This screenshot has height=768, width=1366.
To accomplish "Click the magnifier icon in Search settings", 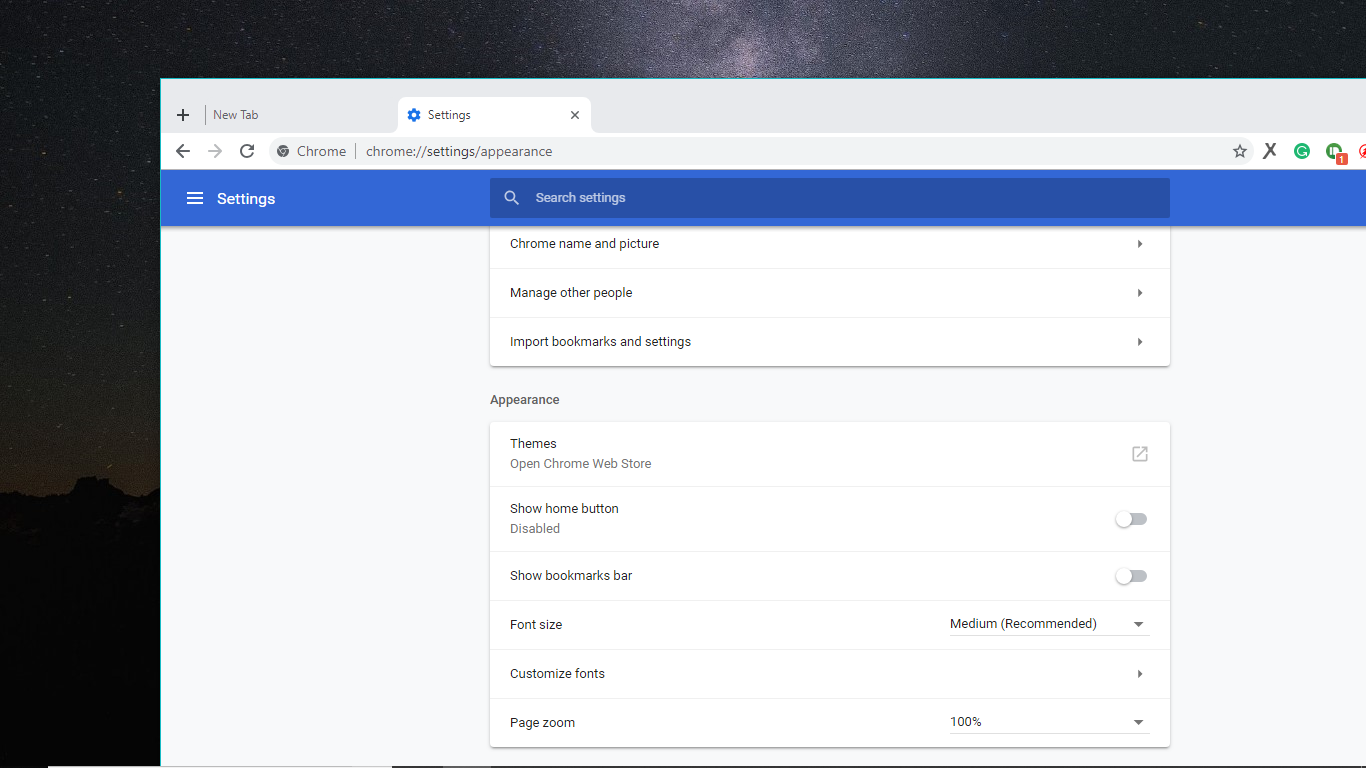I will [x=512, y=198].
